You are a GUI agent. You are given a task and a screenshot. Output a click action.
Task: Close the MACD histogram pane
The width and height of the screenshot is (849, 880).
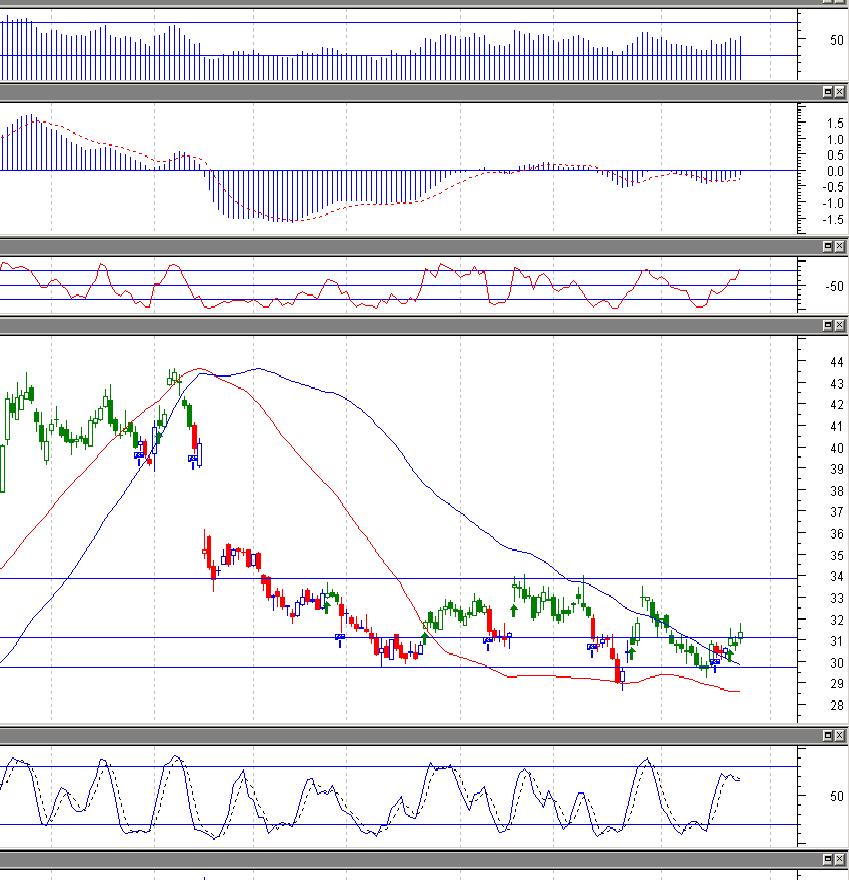pos(839,91)
